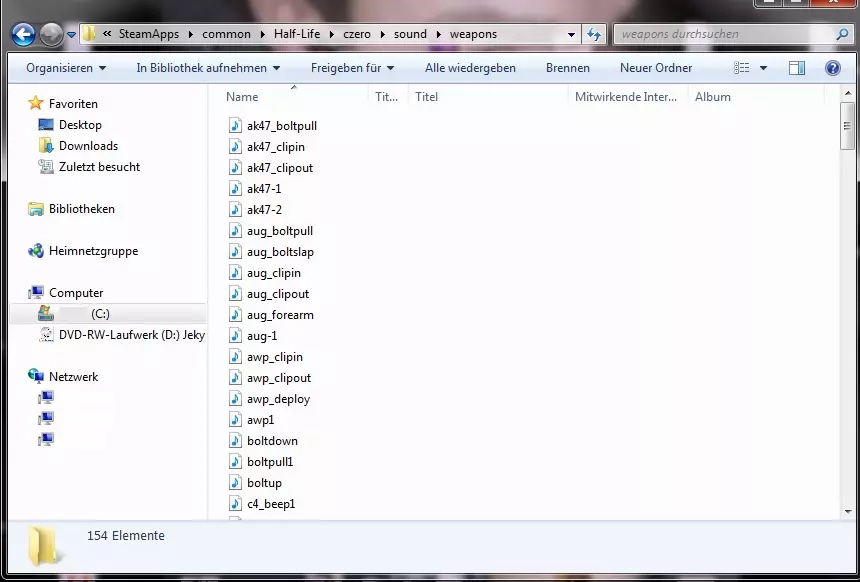Click the audio icon of aug_boltslap
860x582 pixels.
(x=235, y=252)
